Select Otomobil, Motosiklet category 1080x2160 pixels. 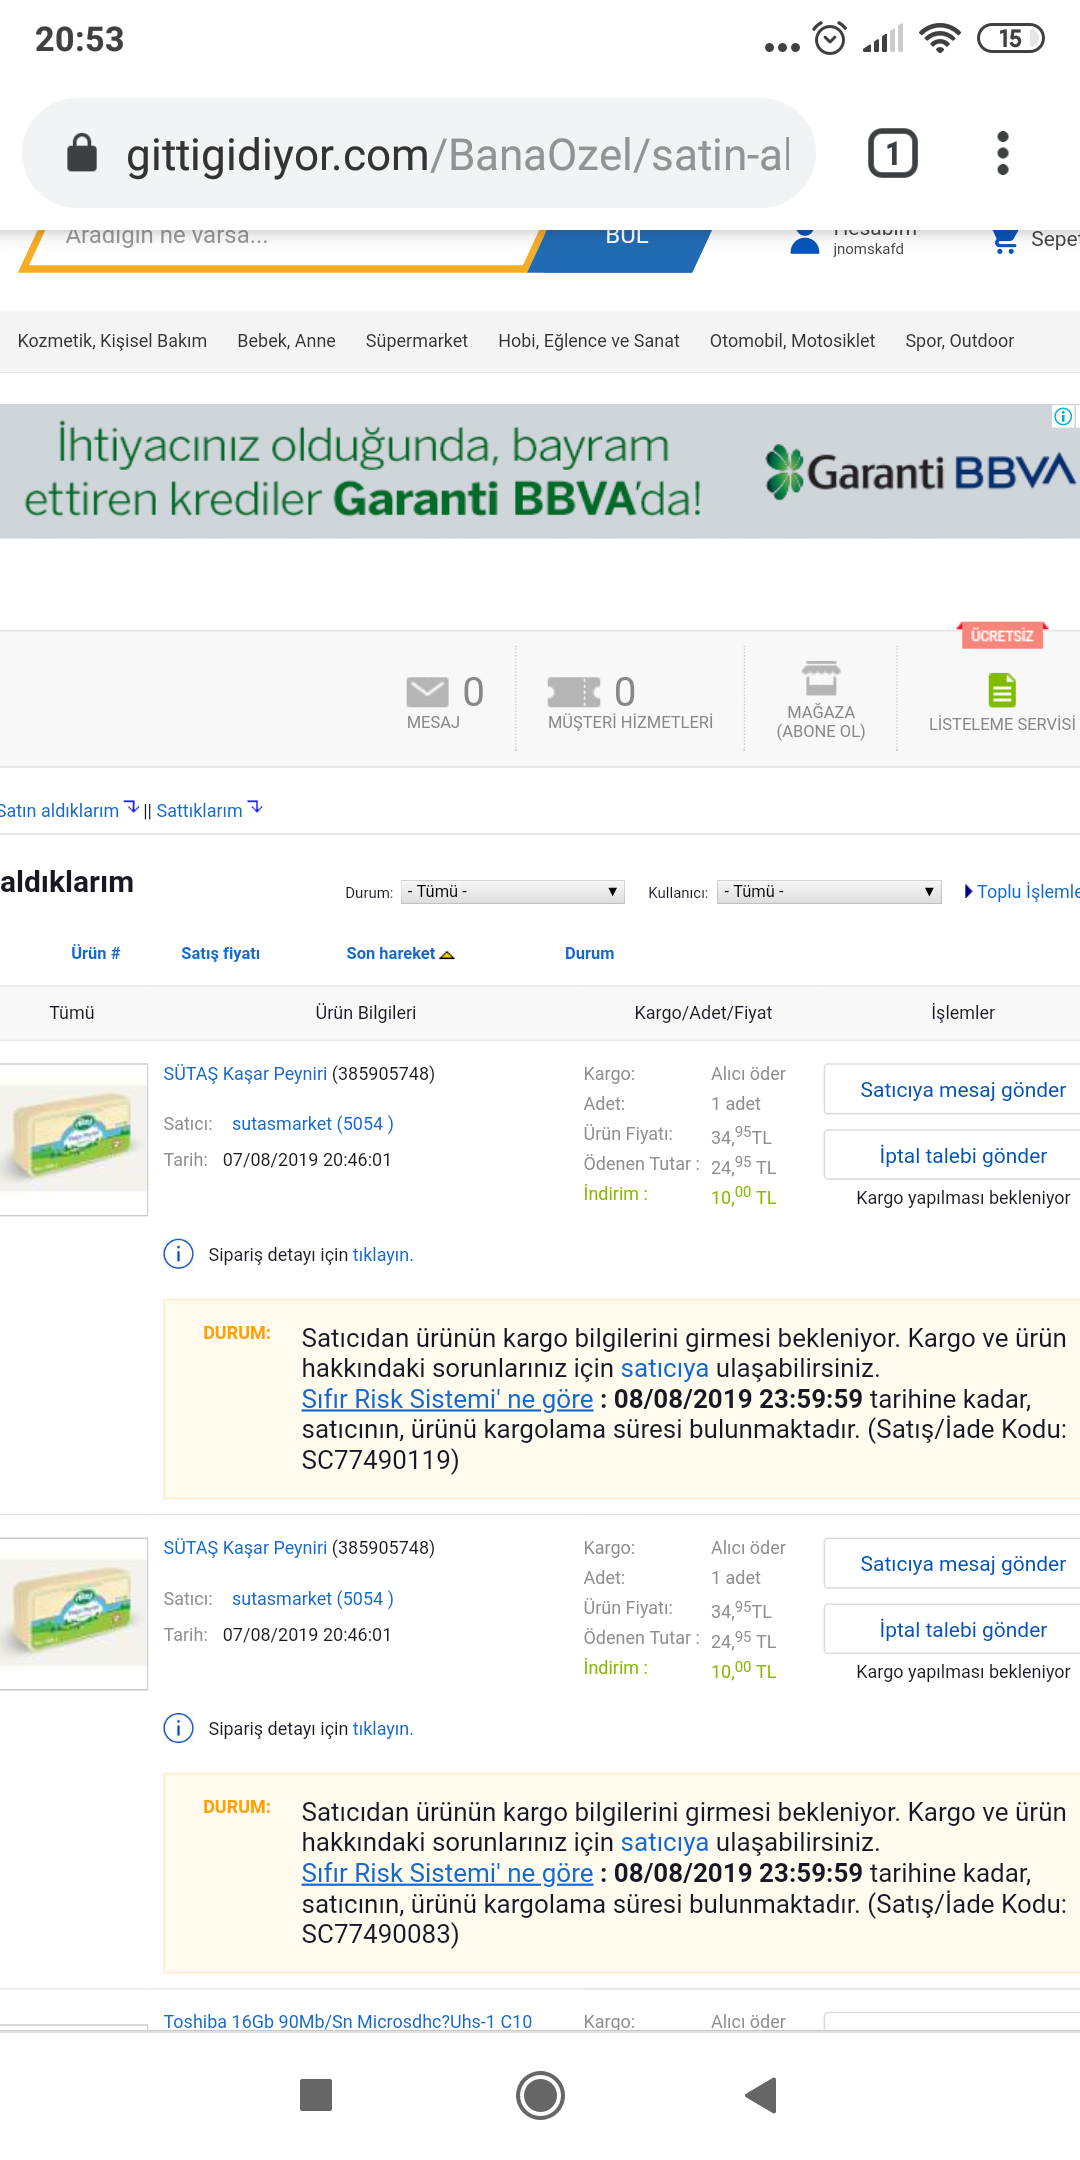point(792,341)
